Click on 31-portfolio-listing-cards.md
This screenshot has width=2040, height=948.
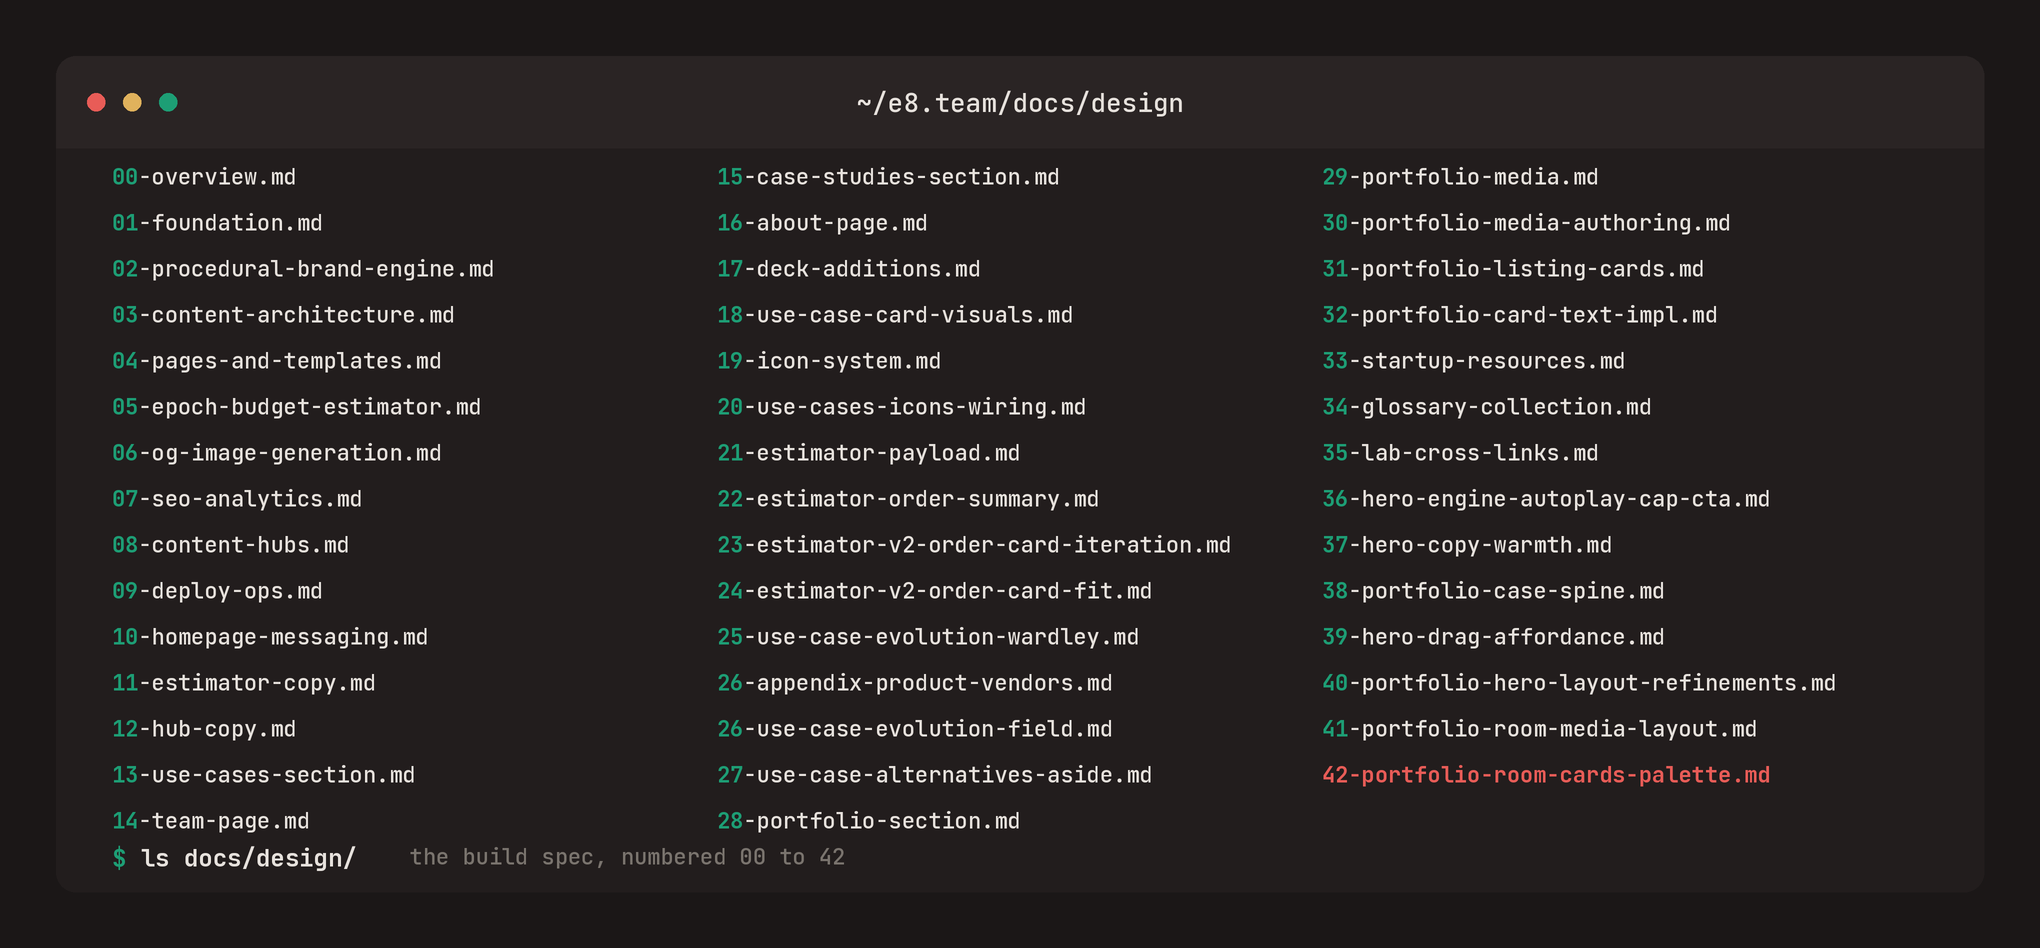[1513, 269]
